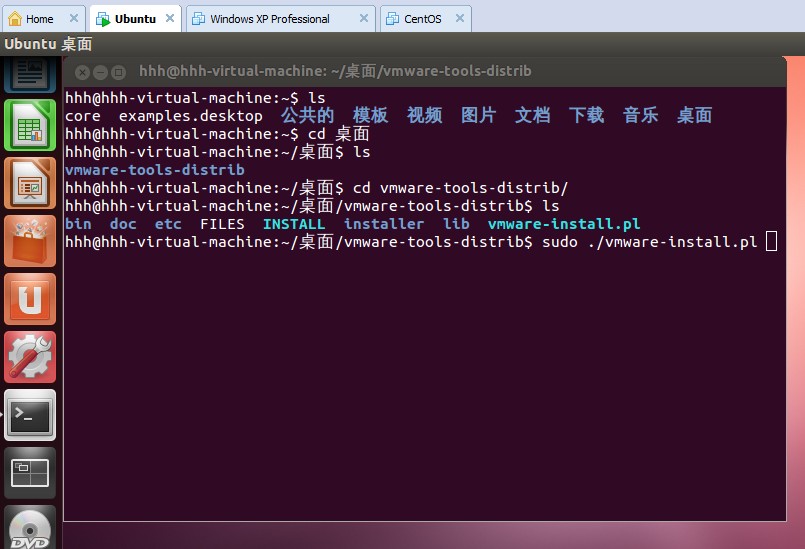Viewport: 805px width, 549px height.
Task: Open the Workspace Switcher icon
Action: [30, 473]
